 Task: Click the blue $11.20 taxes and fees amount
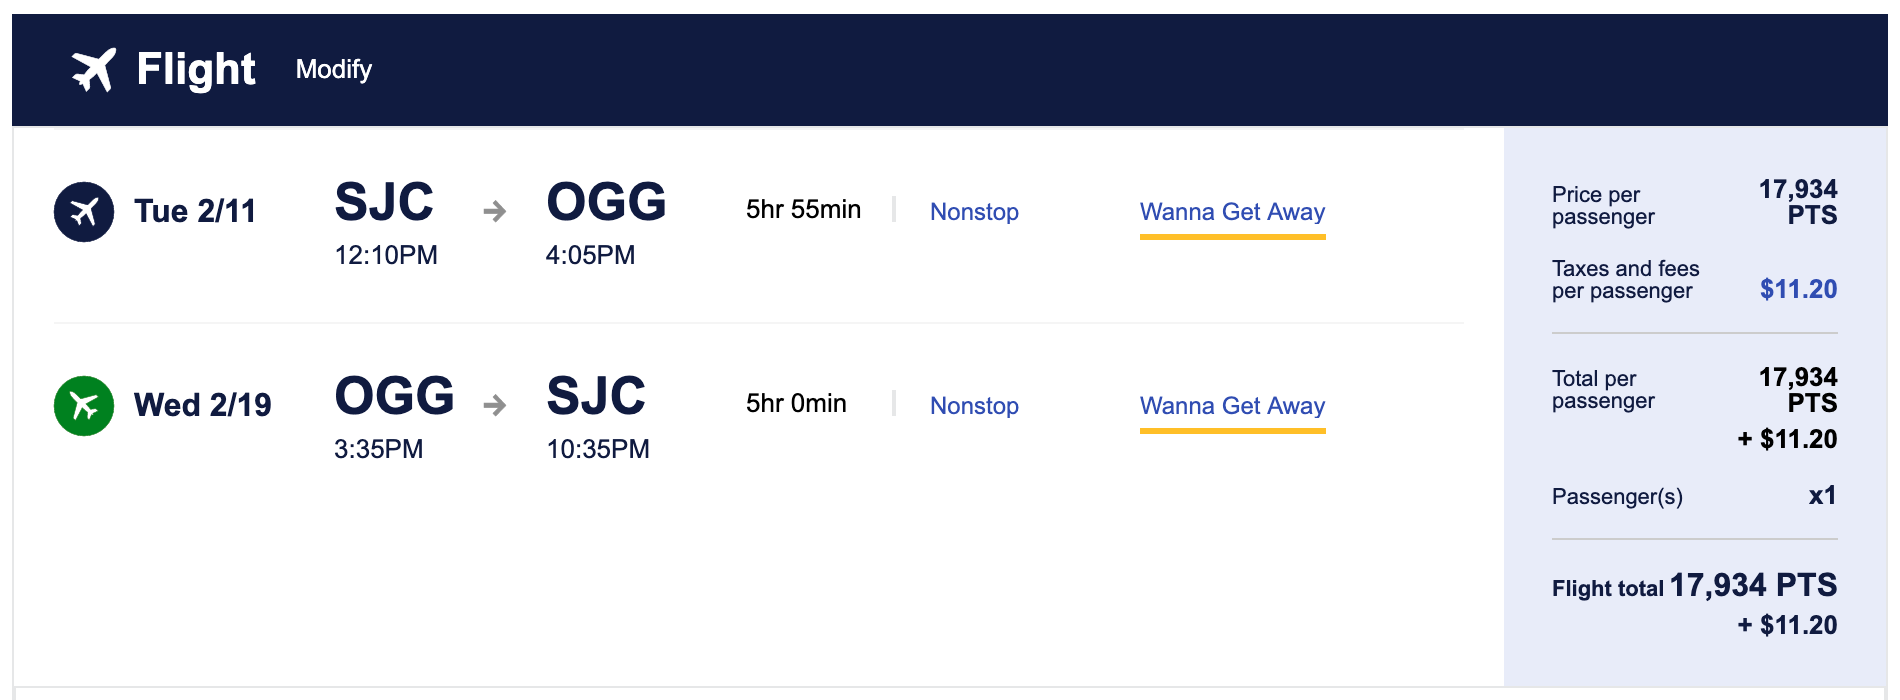1798,289
